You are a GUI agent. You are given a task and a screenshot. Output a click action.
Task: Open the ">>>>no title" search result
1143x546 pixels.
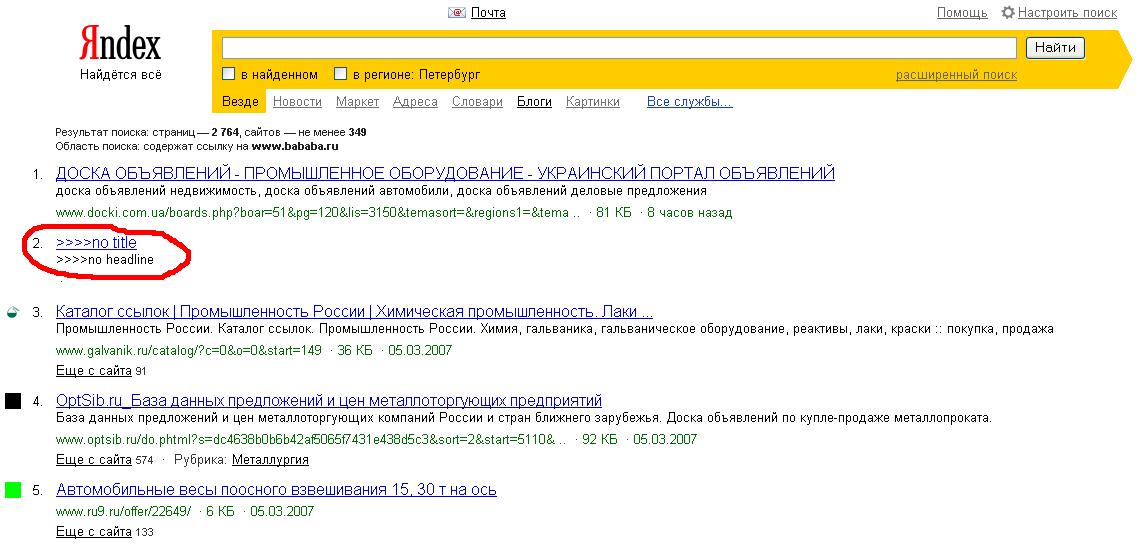coord(97,243)
